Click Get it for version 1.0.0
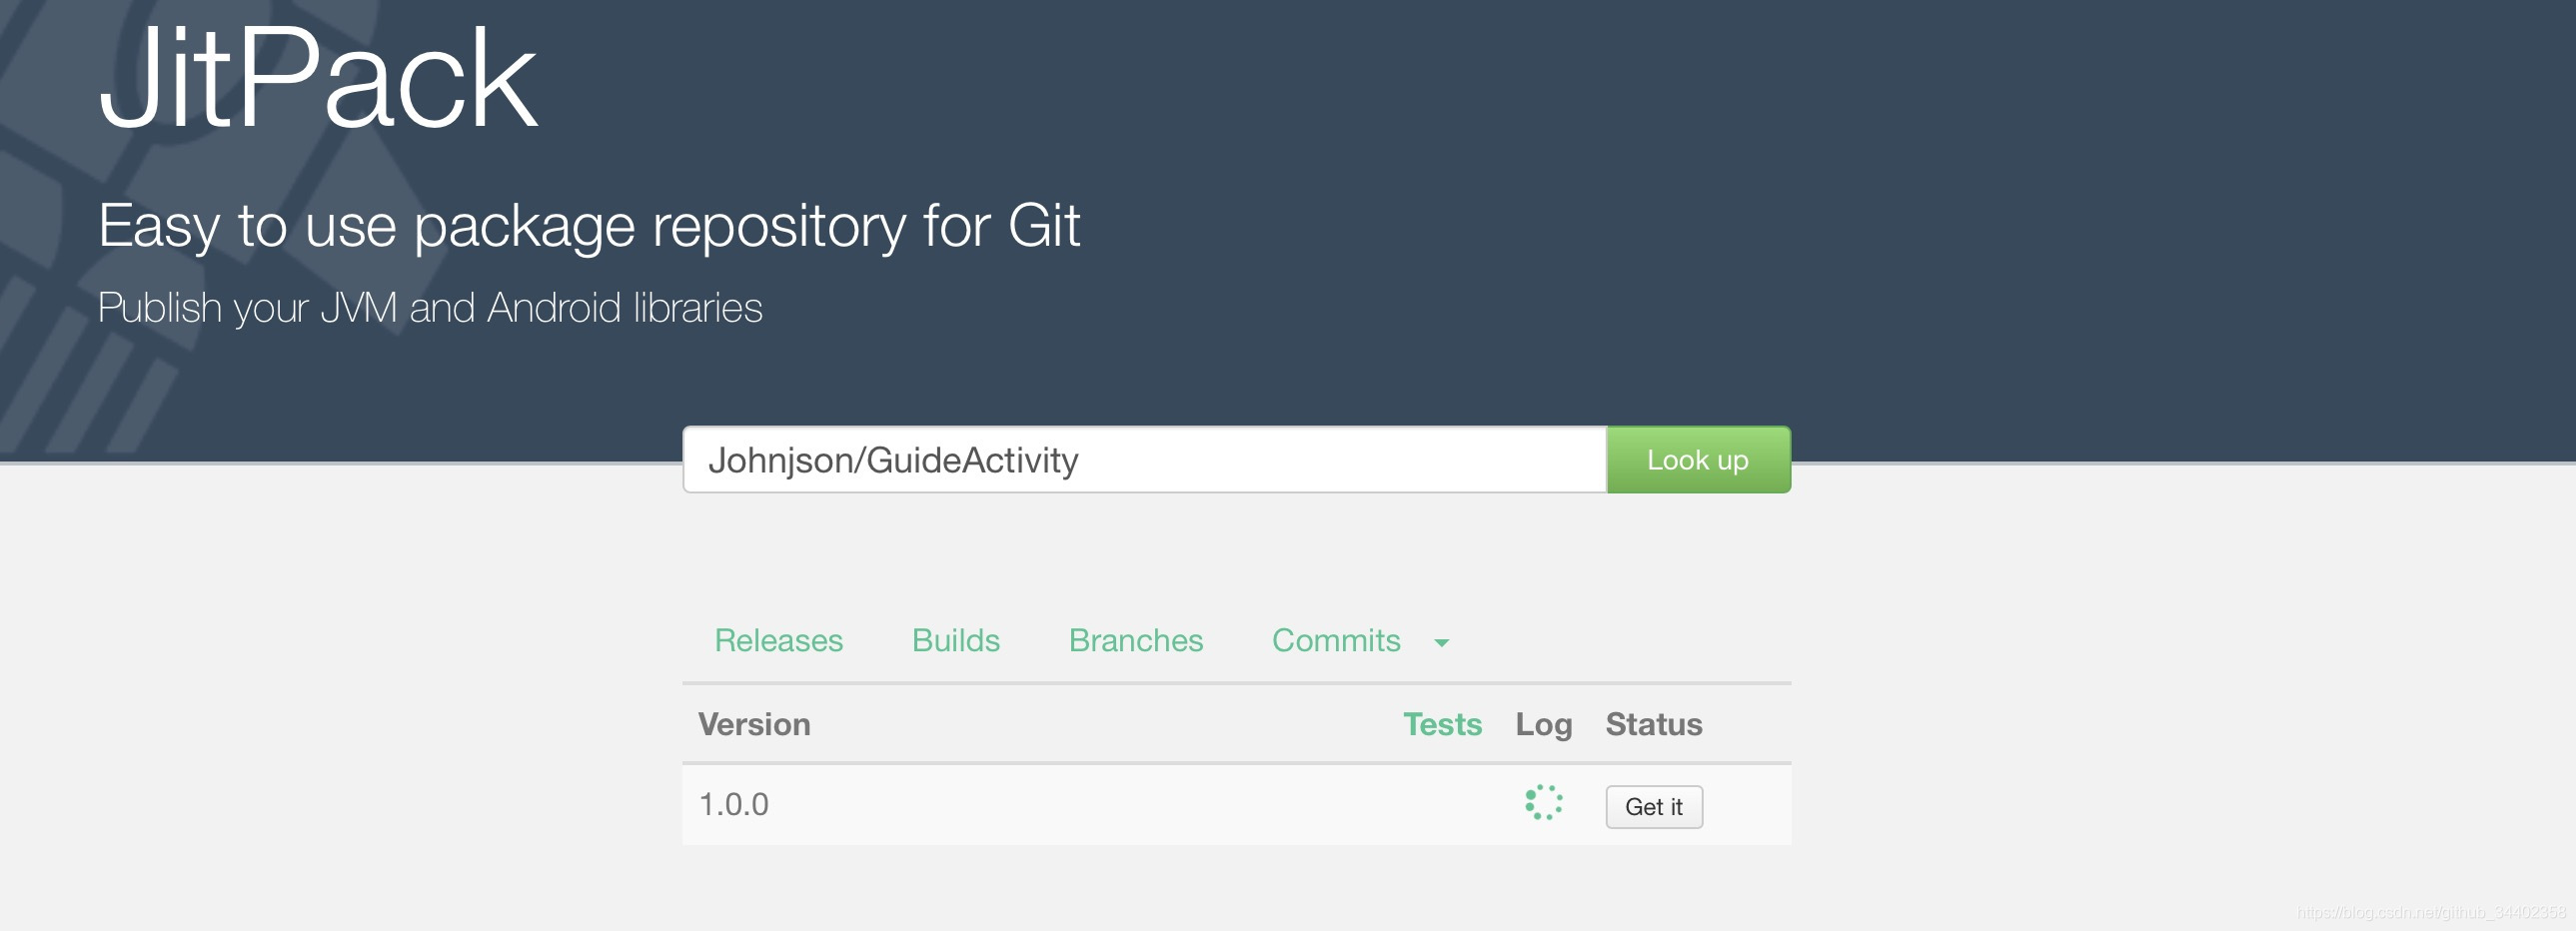 pos(1653,806)
